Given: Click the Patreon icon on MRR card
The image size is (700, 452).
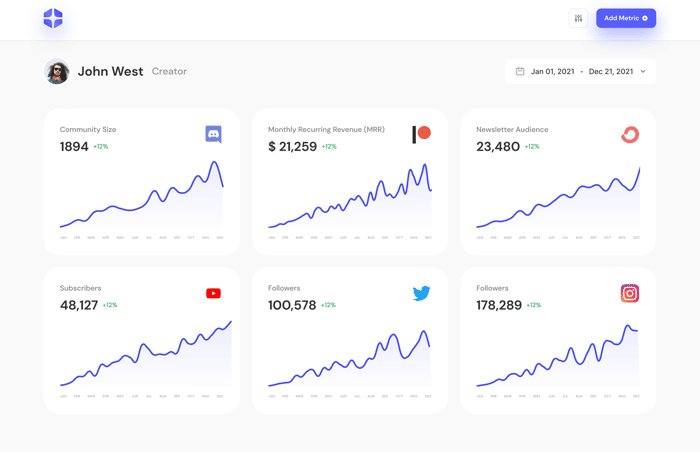Looking at the screenshot, I should (421, 134).
